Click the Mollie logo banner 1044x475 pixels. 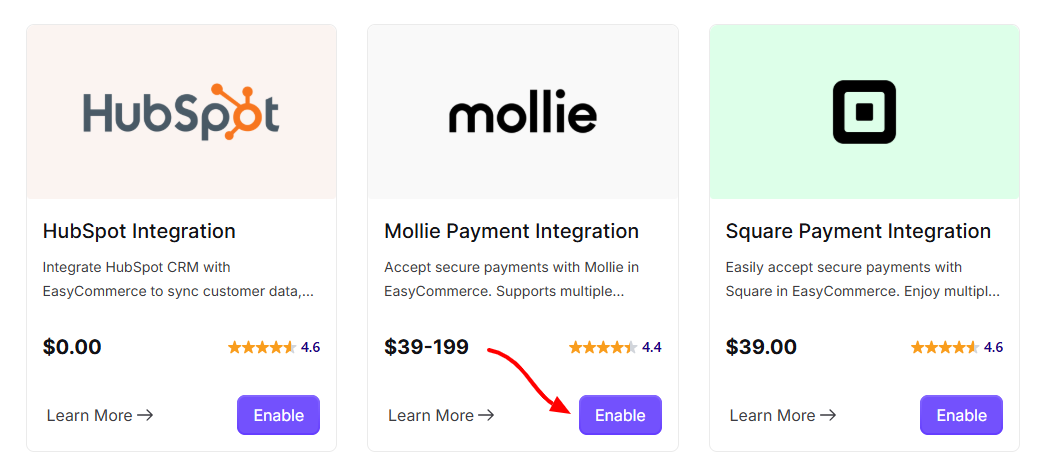pos(523,112)
